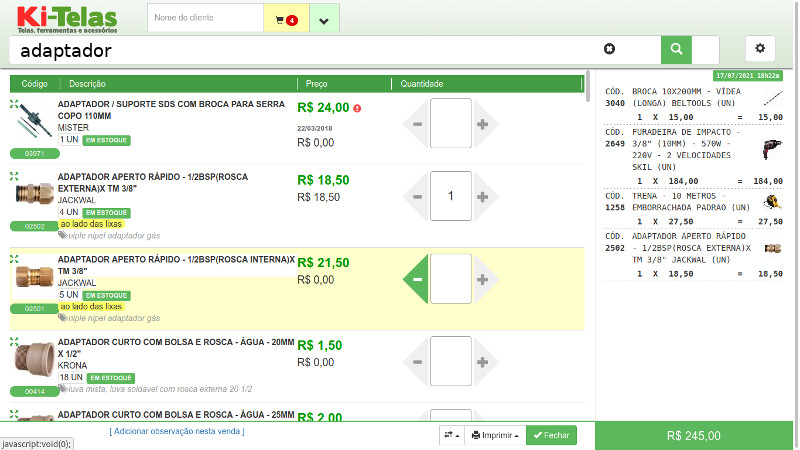Click tape measure thumbnail in cart
Screen dimensions: 800x450
[772, 202]
